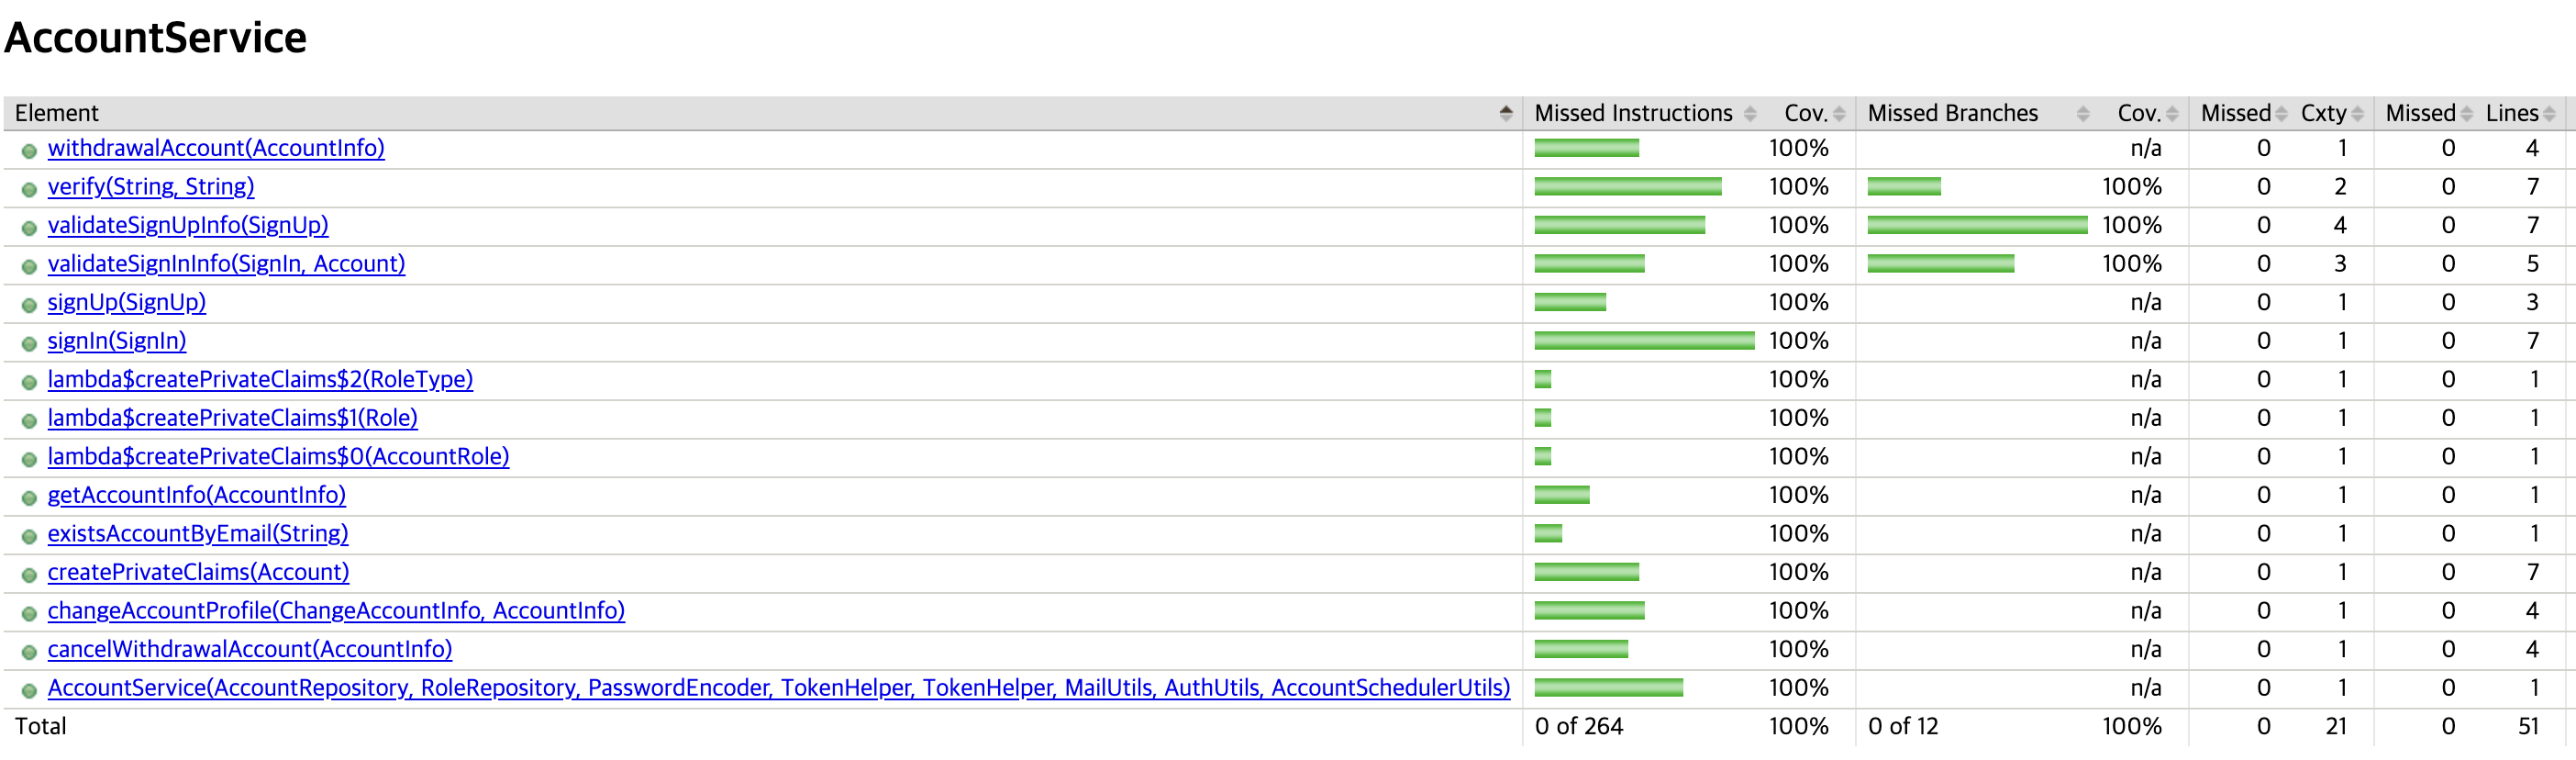Viewport: 2576px width, 760px height.
Task: Click the green dot icon next to signUp(SignUp)
Action: point(29,305)
